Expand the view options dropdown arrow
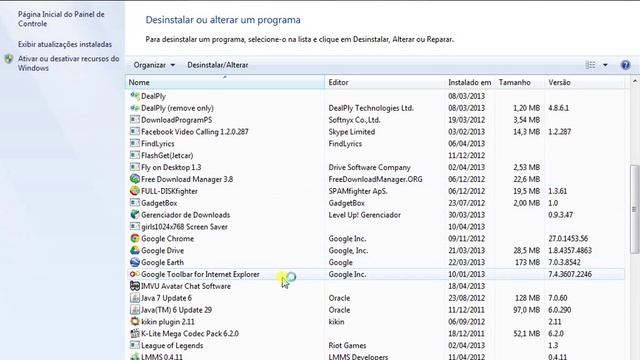The width and height of the screenshot is (640, 360). point(605,65)
